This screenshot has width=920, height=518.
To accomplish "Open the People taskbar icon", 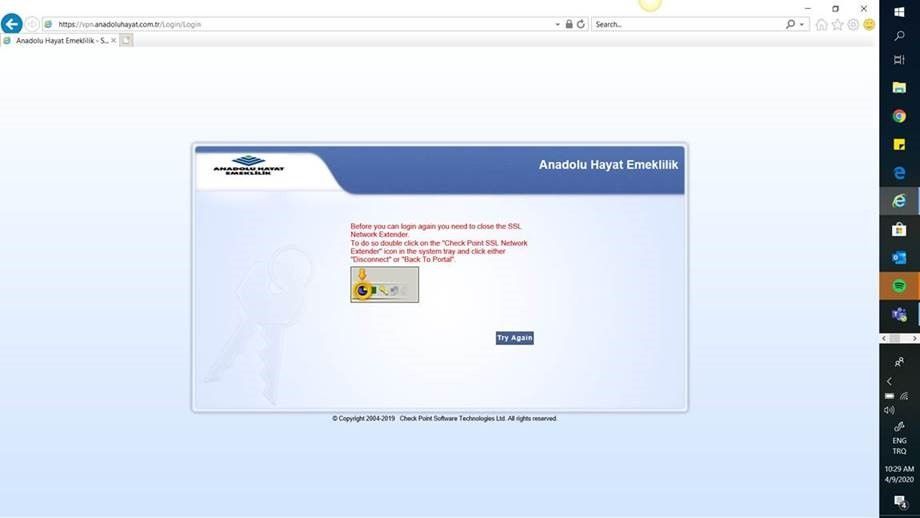I will coord(899,362).
